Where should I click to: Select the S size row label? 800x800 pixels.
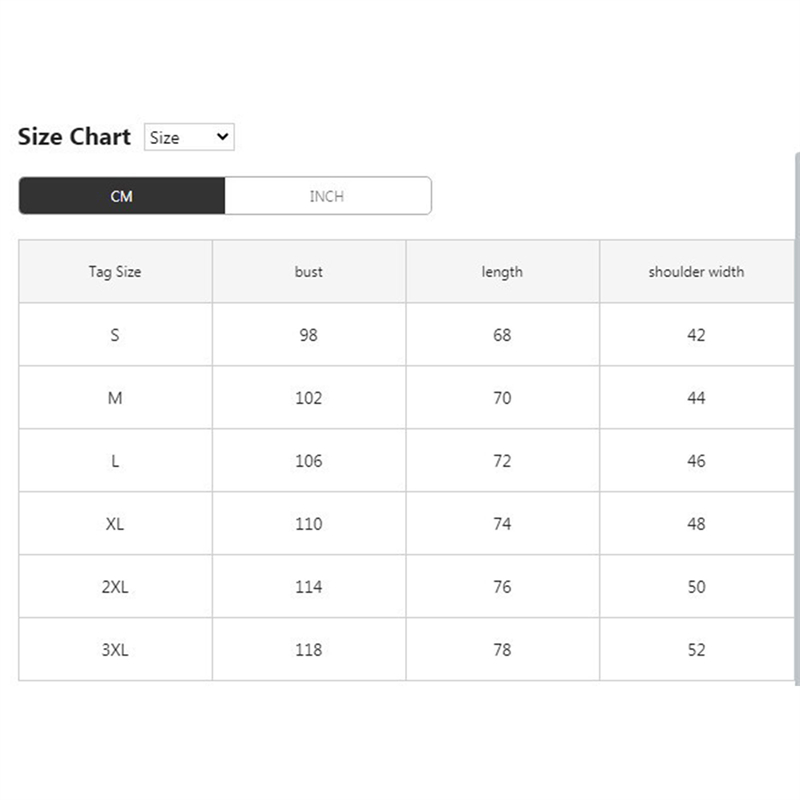tap(115, 335)
